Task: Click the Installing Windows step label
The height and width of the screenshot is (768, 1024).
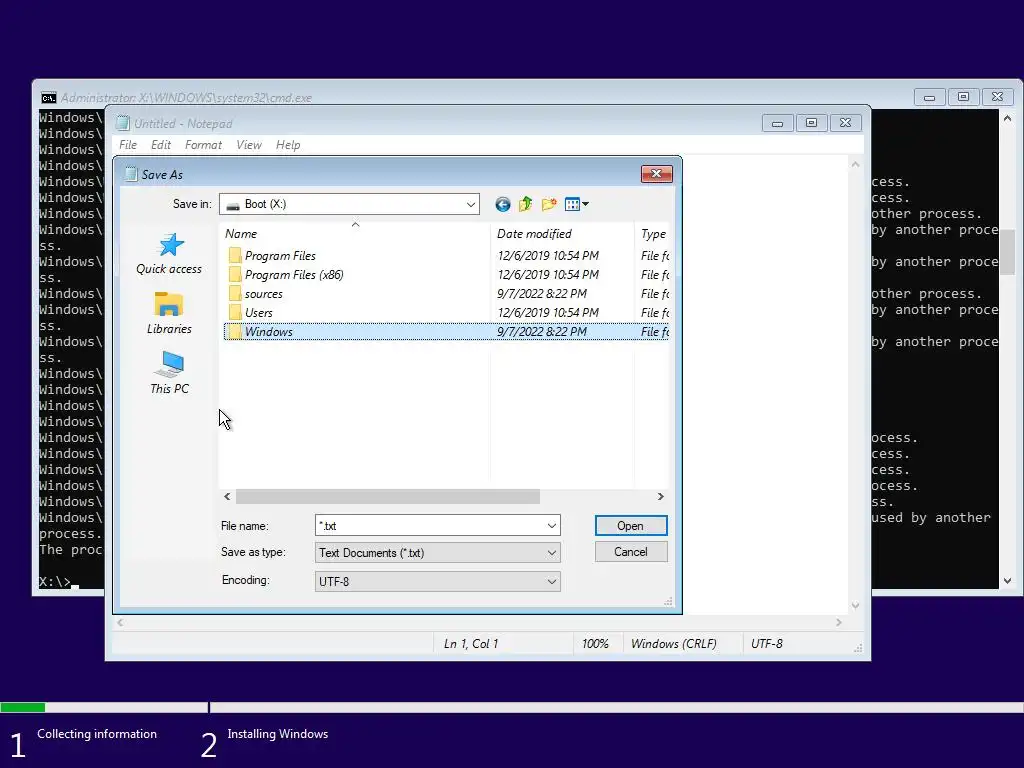Action: click(278, 734)
